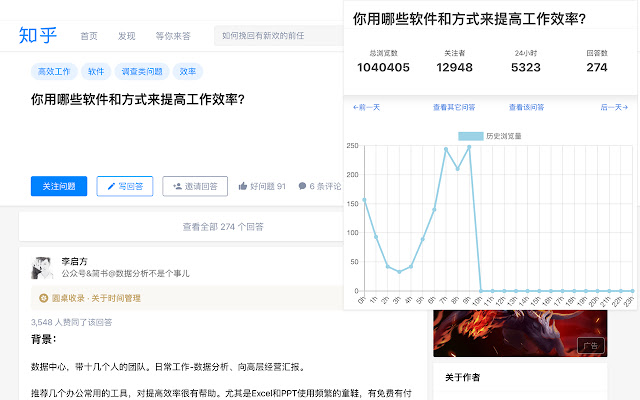Image resolution: width=640 pixels, height=400 pixels.
Task: Open the 发现 navigation tab
Action: 126,36
